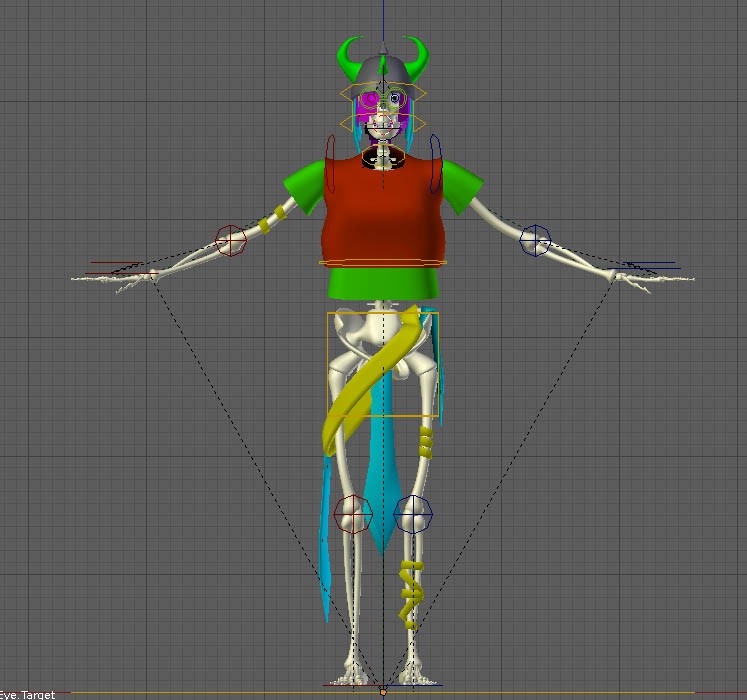Select the orange root marker at the feet
This screenshot has height=700, width=747.
pyautogui.click(x=383, y=690)
